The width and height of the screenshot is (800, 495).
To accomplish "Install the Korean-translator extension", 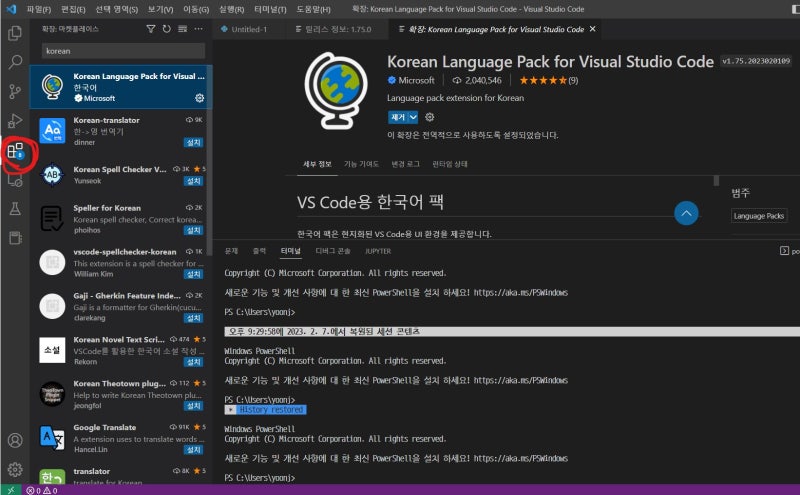I will [x=193, y=142].
